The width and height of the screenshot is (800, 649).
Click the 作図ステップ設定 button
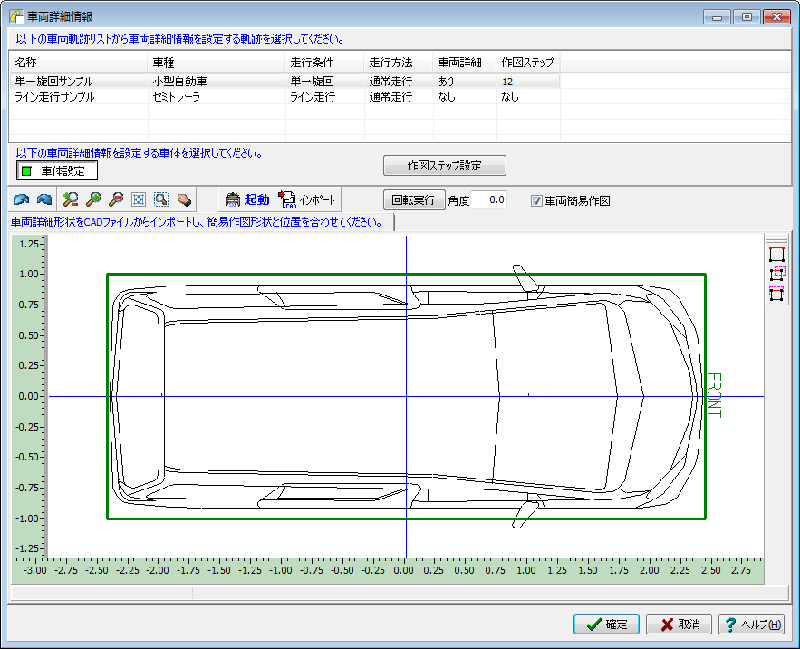(444, 165)
